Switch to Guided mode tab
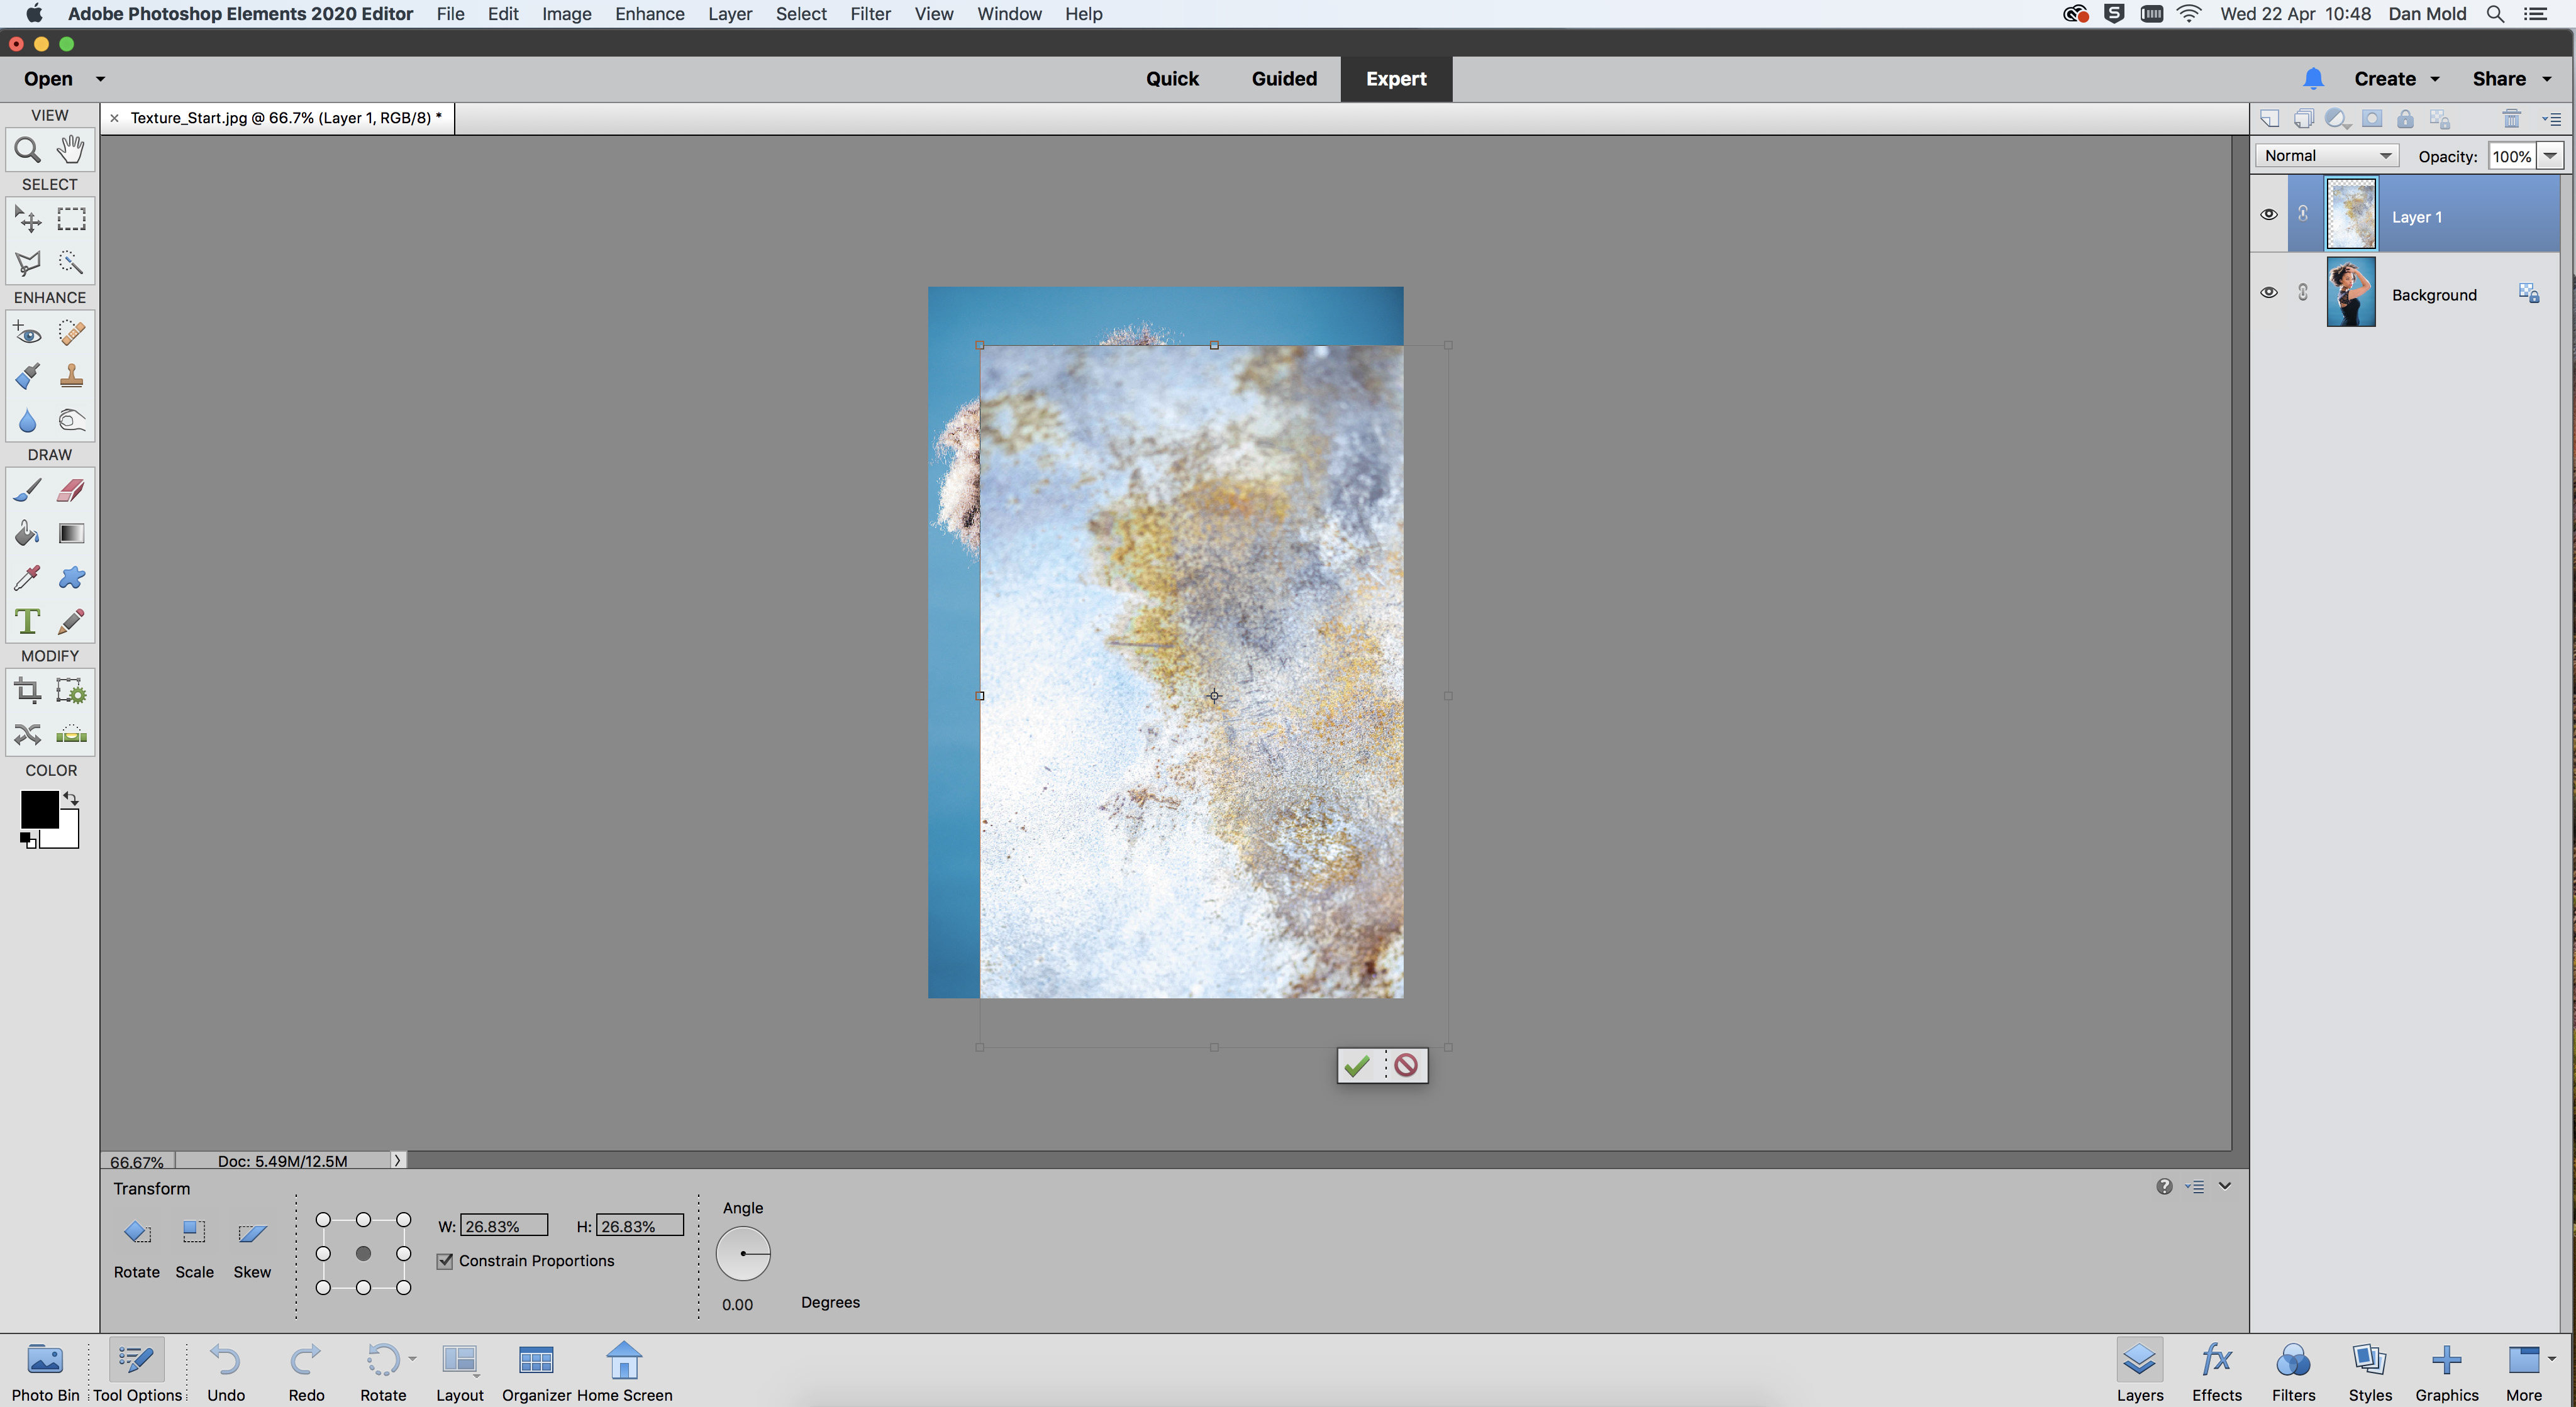Screen dimensions: 2576x1407 pyautogui.click(x=1284, y=79)
